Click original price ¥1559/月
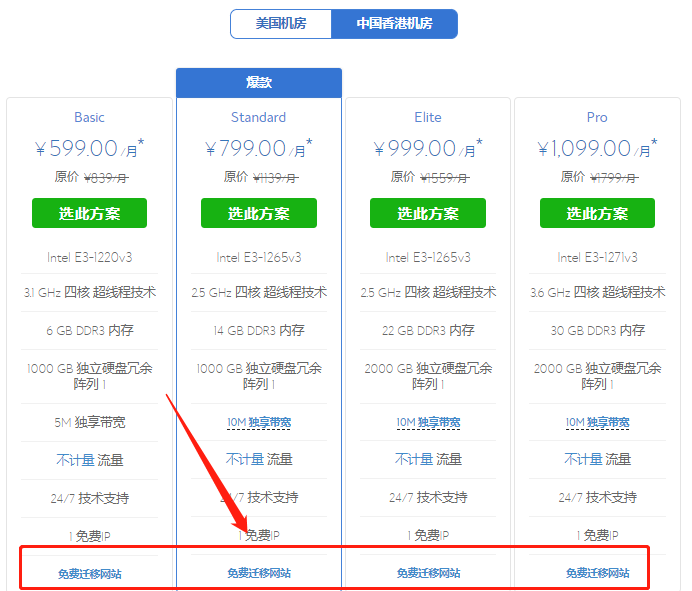The height and width of the screenshot is (591, 692). click(444, 178)
